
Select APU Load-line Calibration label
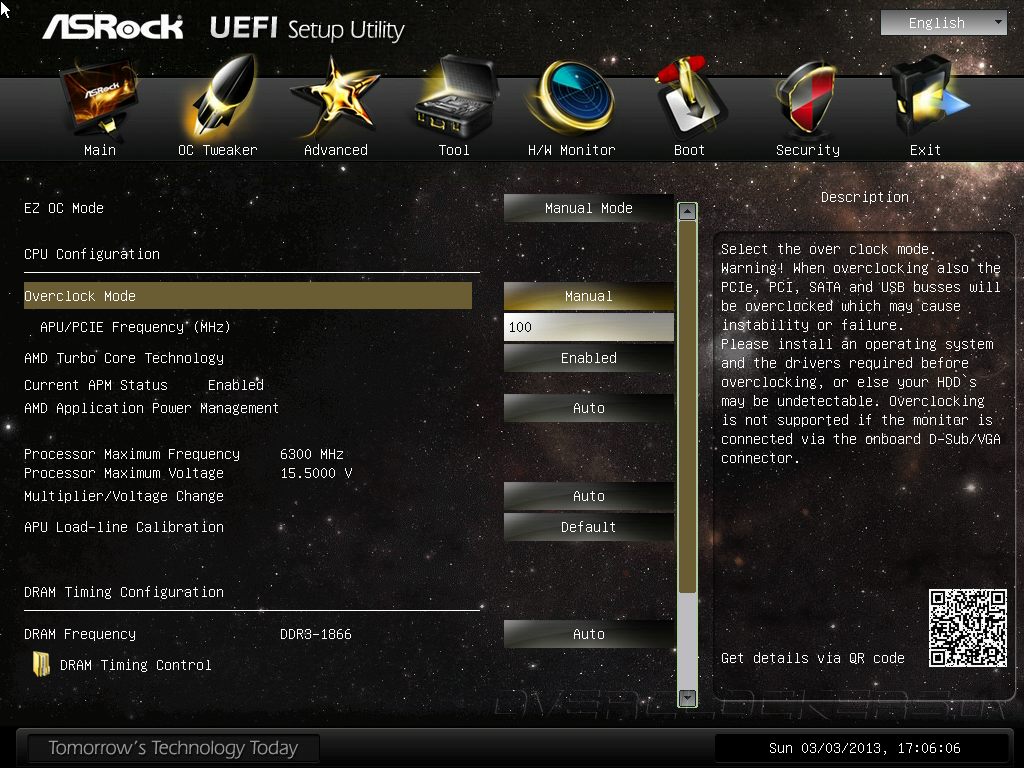click(124, 527)
